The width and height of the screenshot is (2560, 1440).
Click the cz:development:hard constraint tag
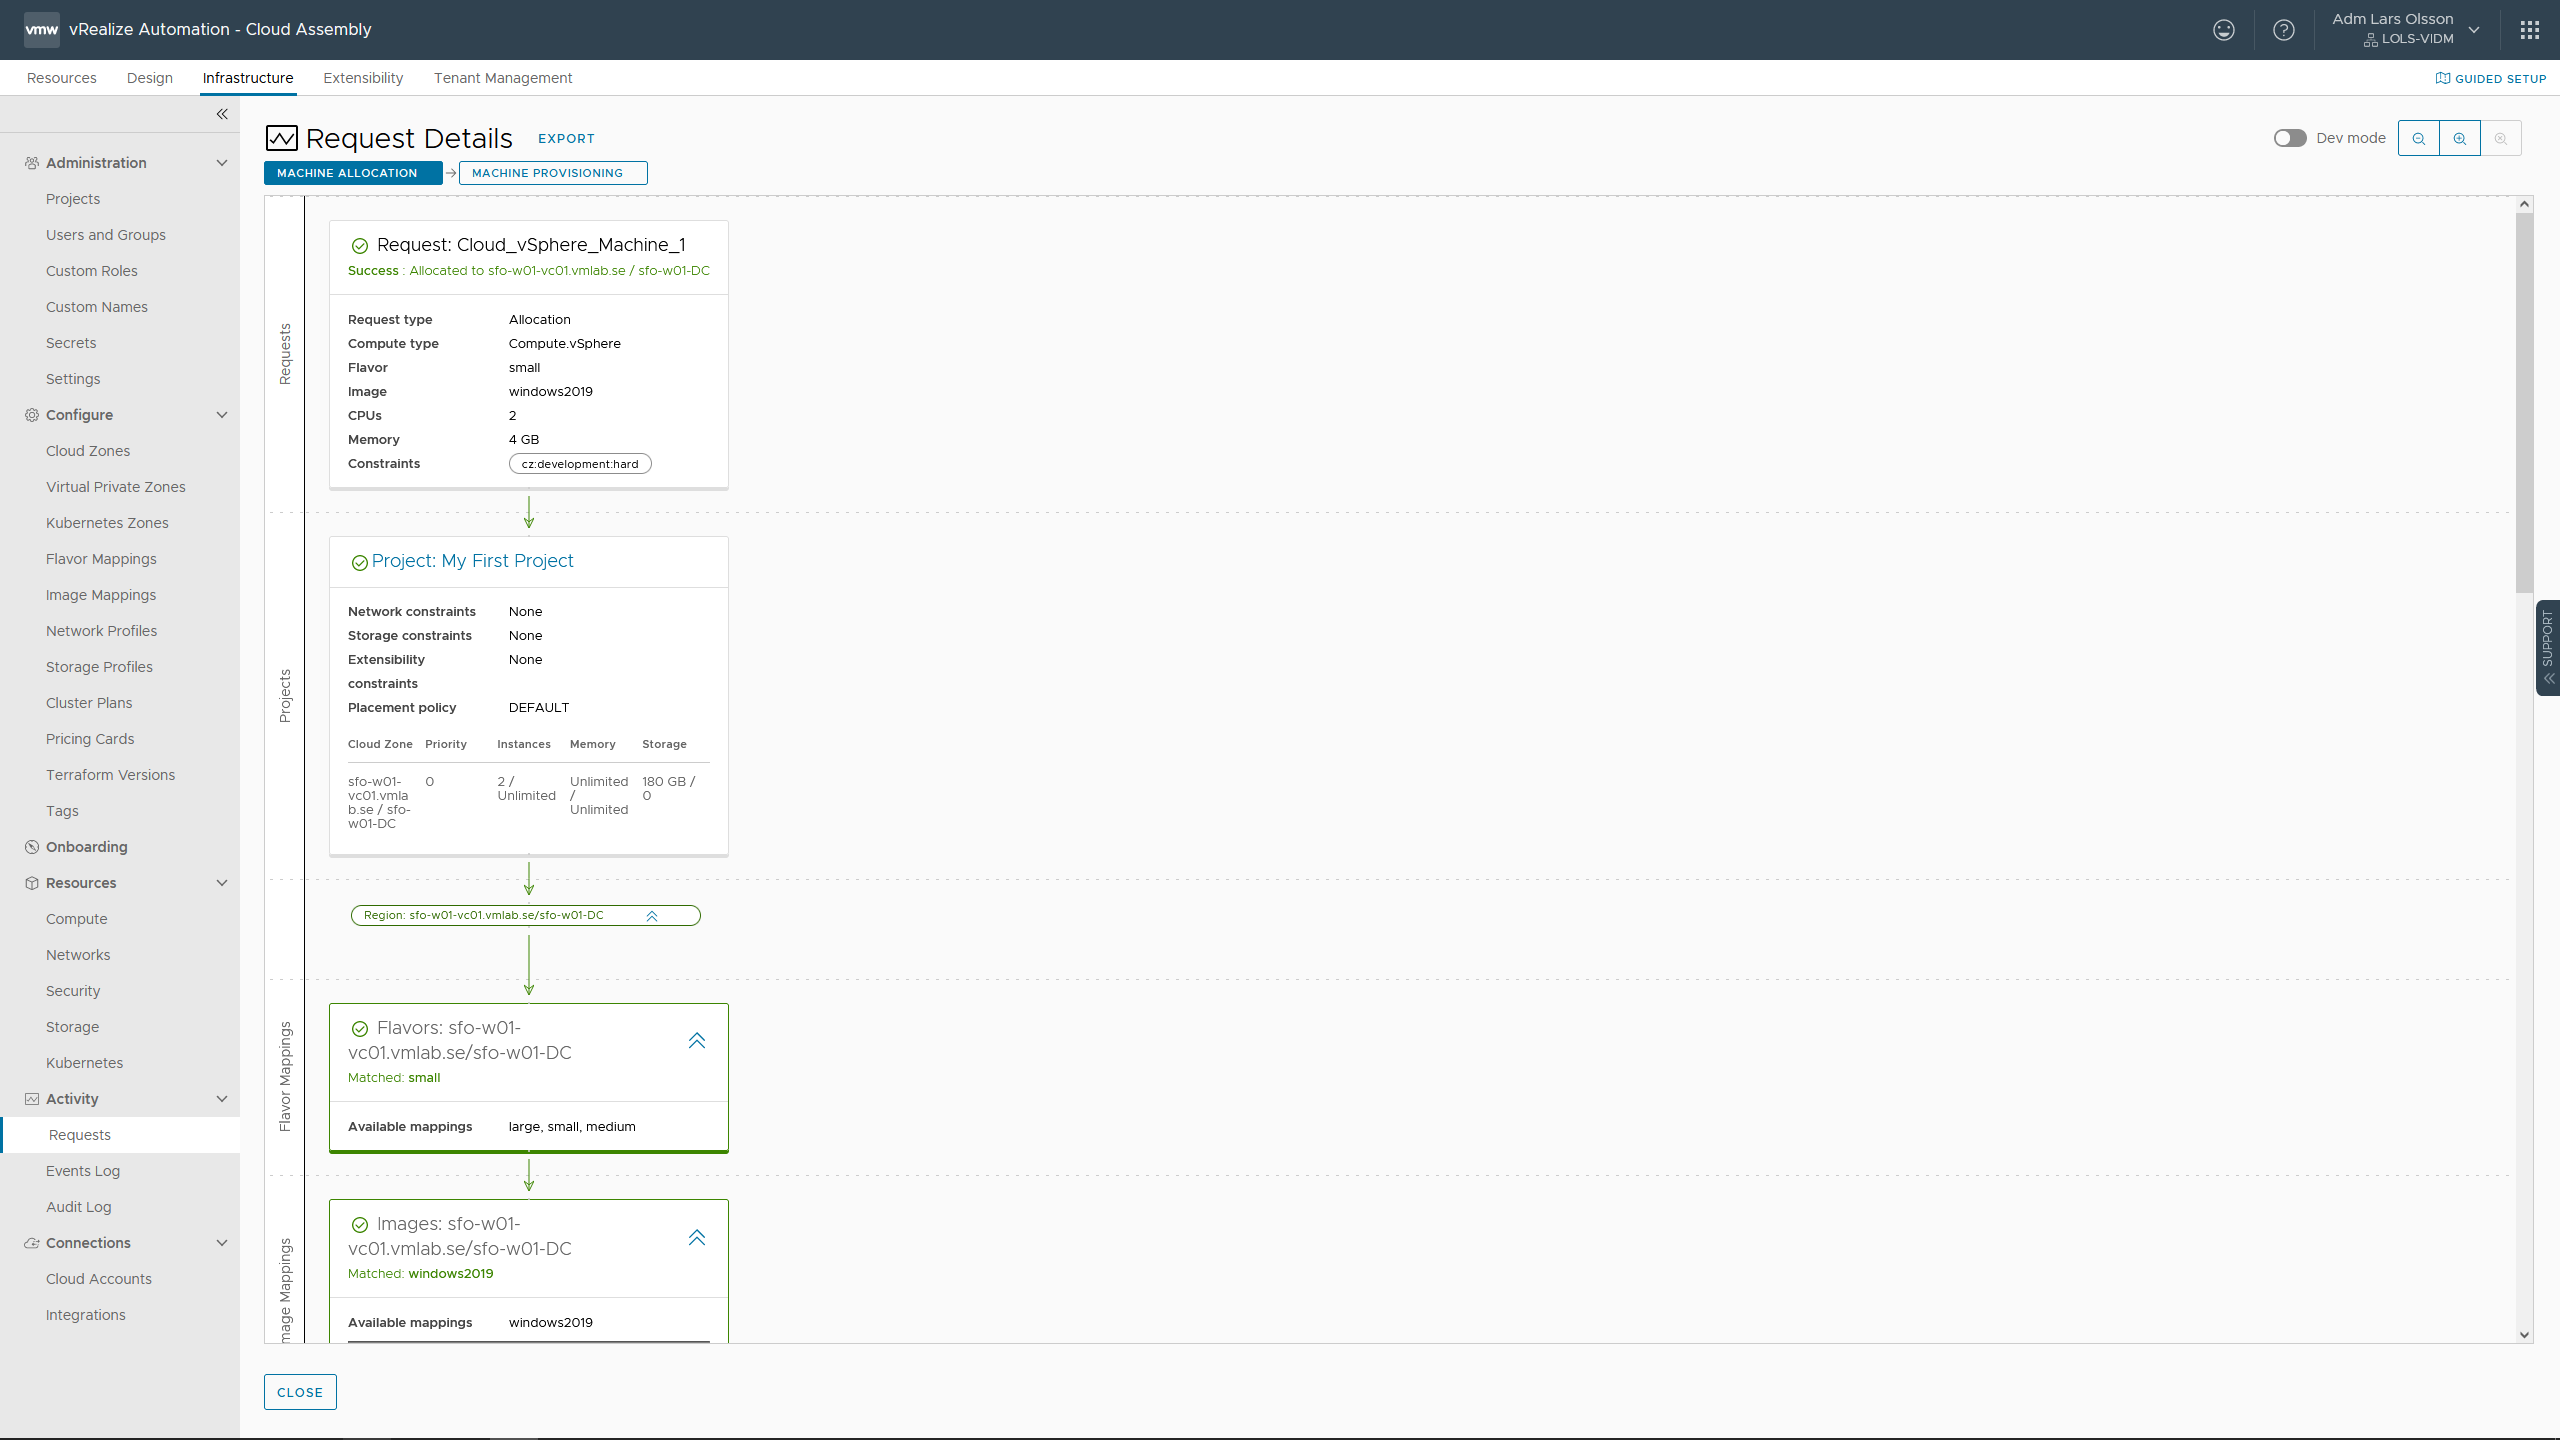pos(580,464)
